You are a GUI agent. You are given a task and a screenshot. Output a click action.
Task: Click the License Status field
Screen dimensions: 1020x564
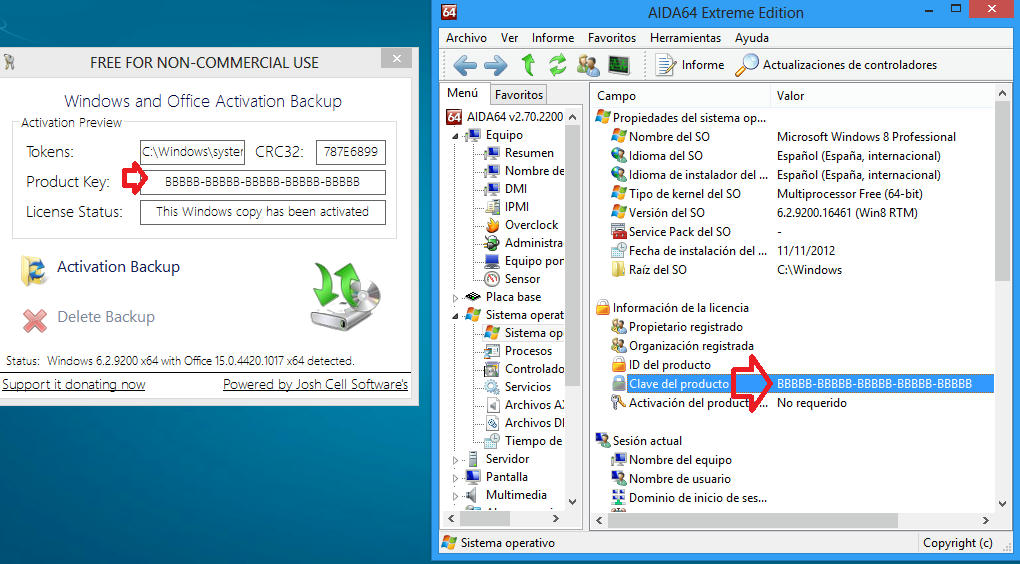pos(263,212)
